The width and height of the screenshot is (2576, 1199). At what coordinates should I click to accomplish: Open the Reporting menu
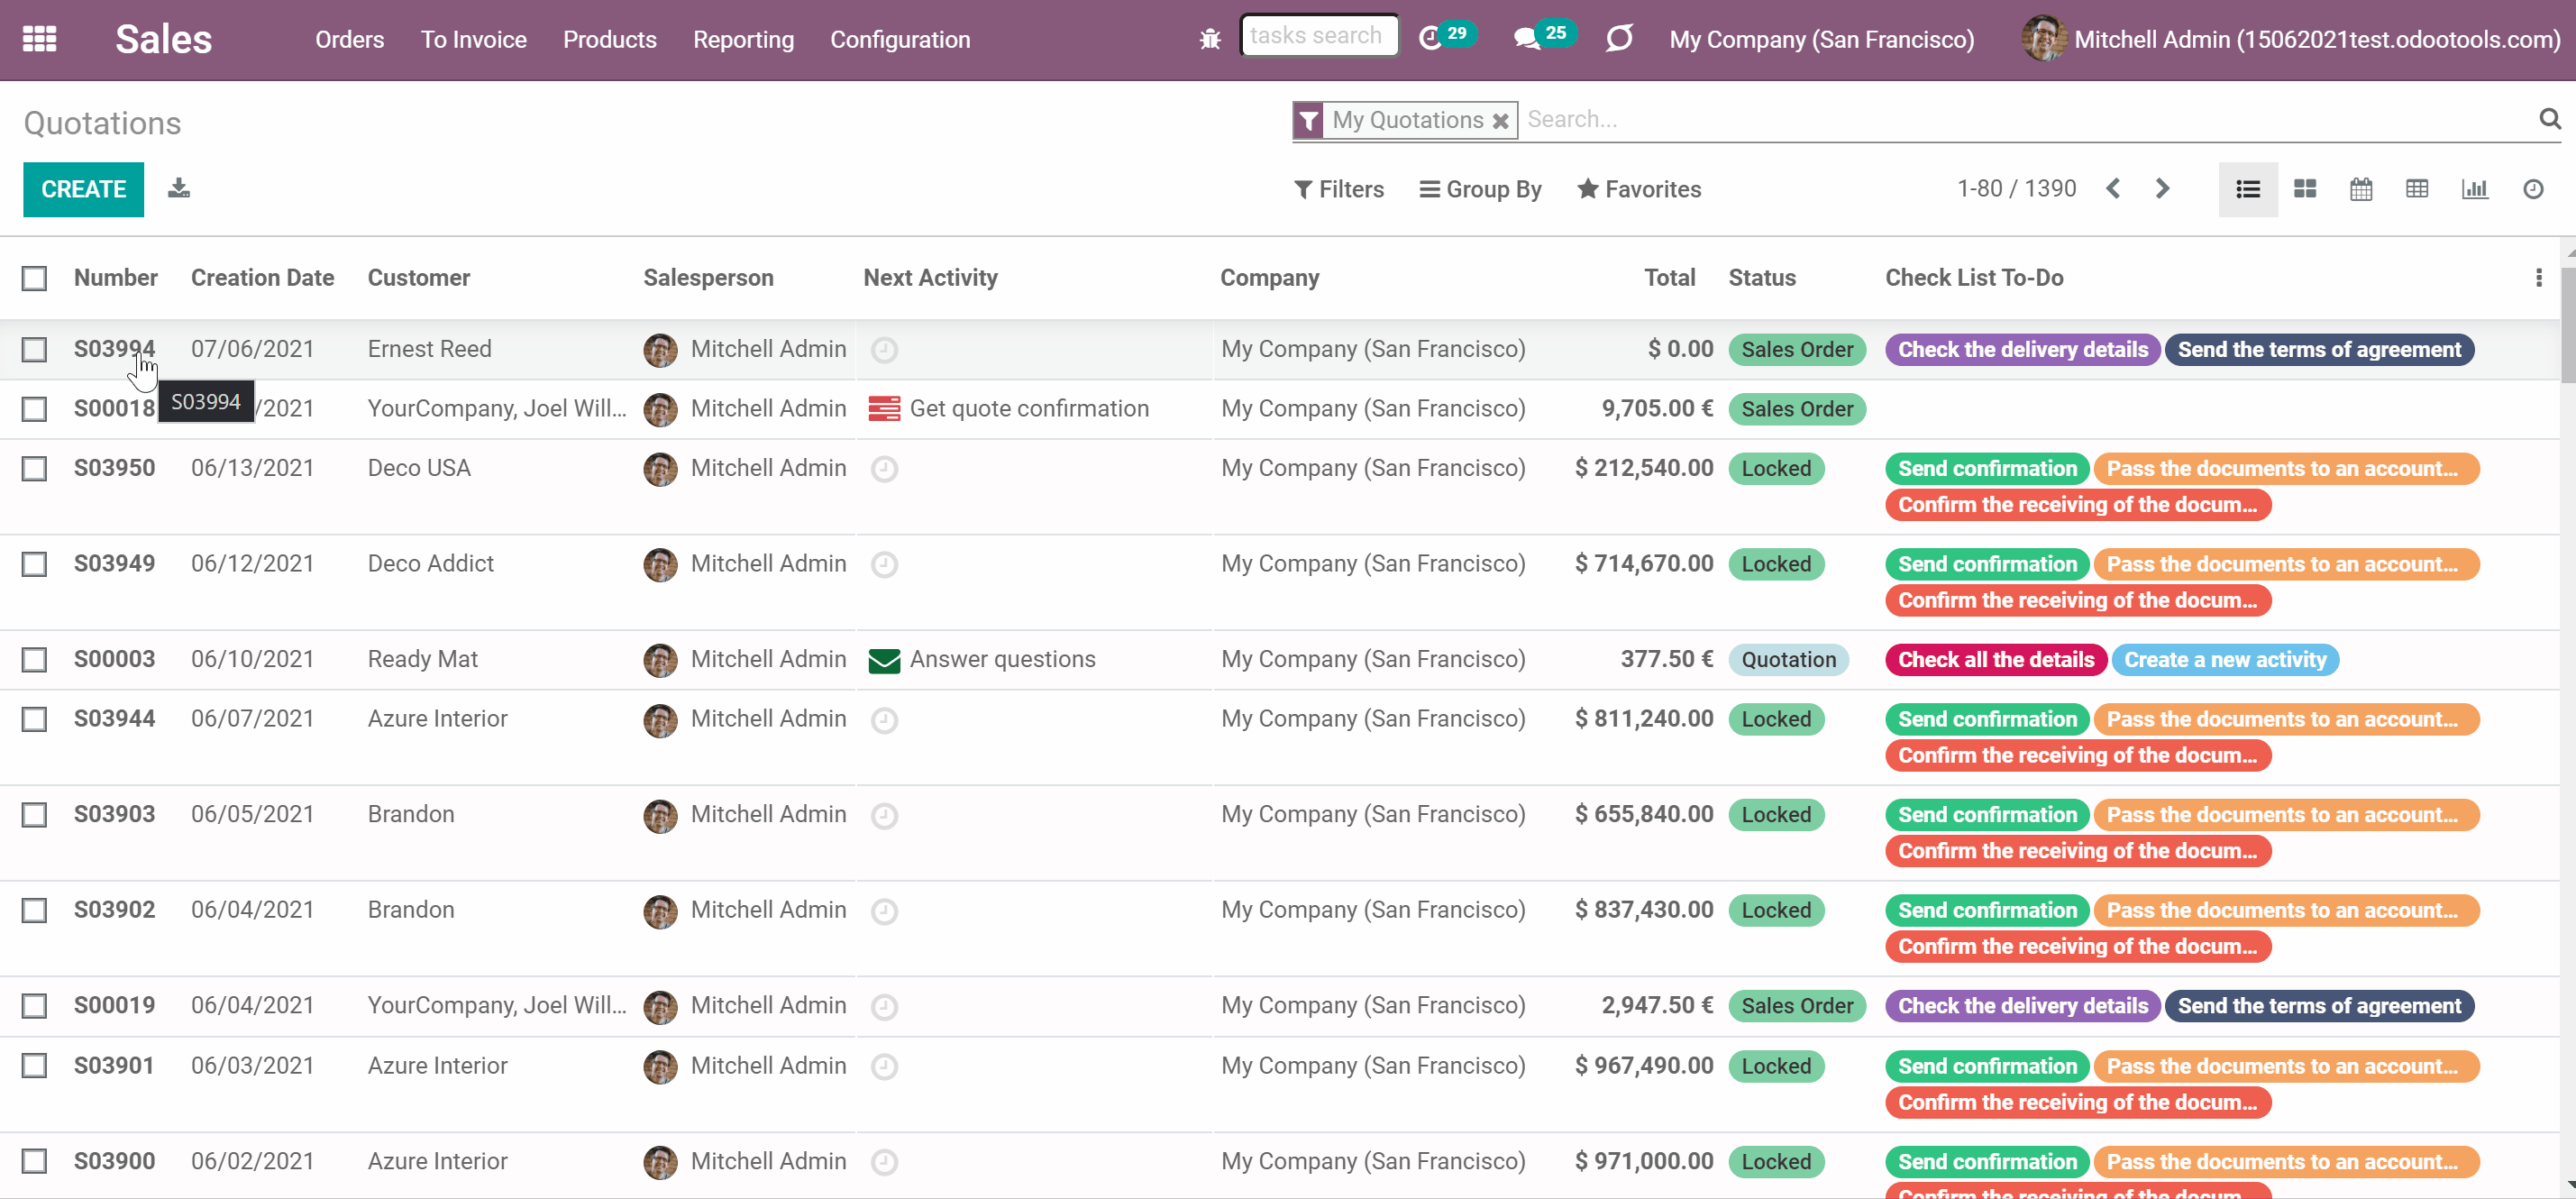pos(743,39)
